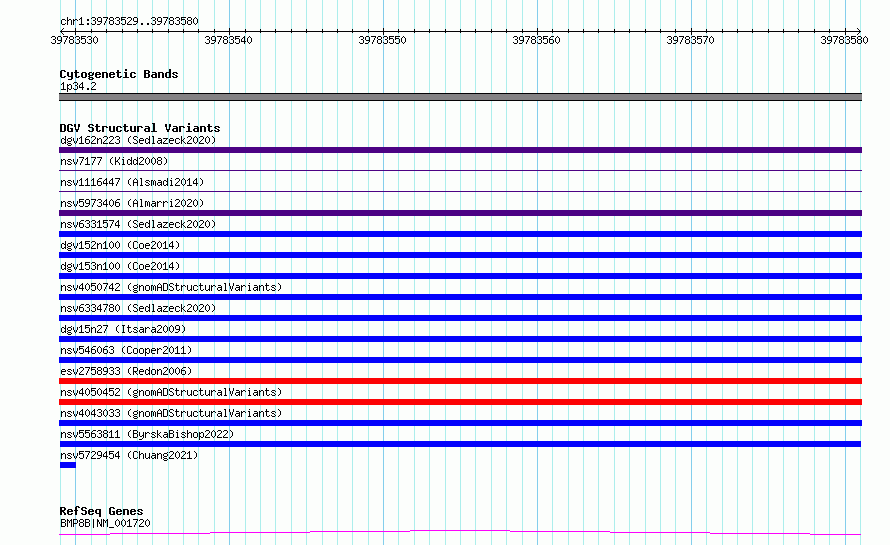Click ruler tick label 39783540
The image size is (890, 545).
click(x=228, y=40)
